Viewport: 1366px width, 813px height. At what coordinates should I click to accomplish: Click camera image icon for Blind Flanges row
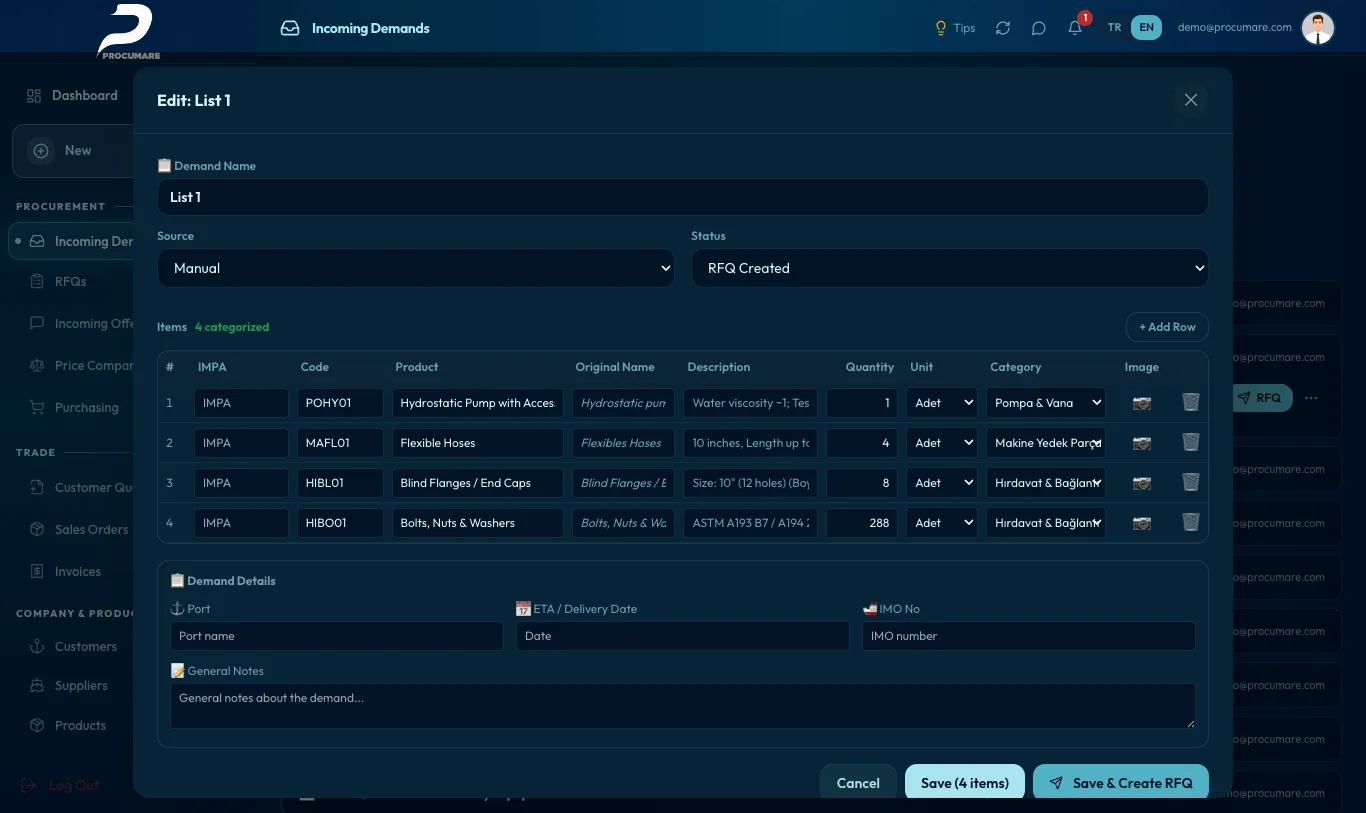[x=1141, y=483]
